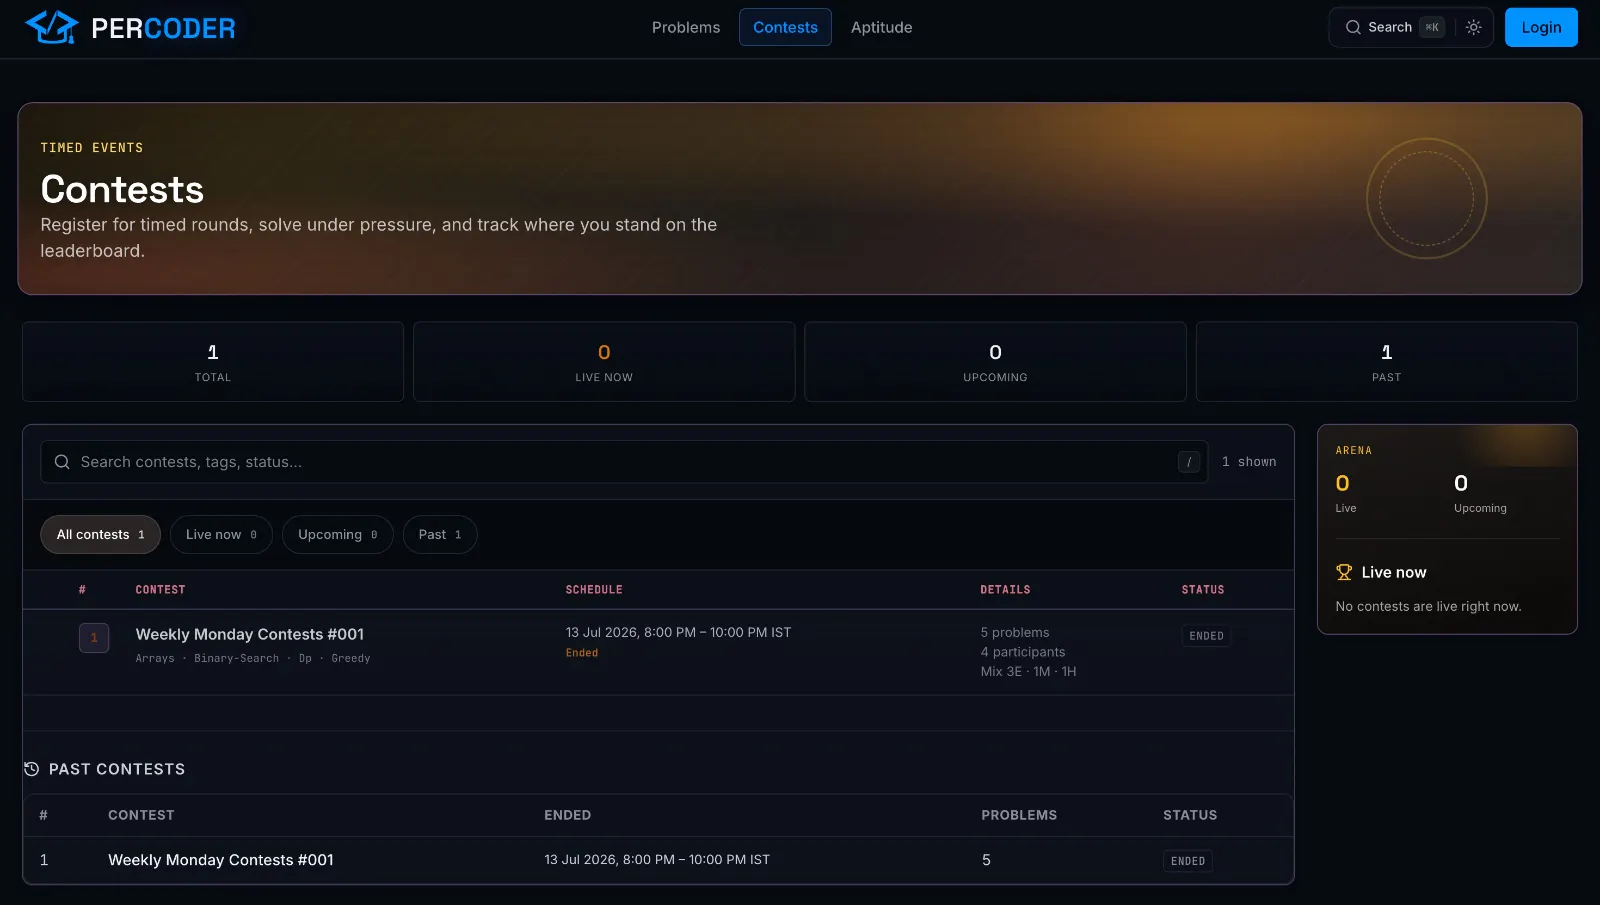Click the ENDED status badge in main table
The image size is (1600, 905).
pyautogui.click(x=1206, y=636)
